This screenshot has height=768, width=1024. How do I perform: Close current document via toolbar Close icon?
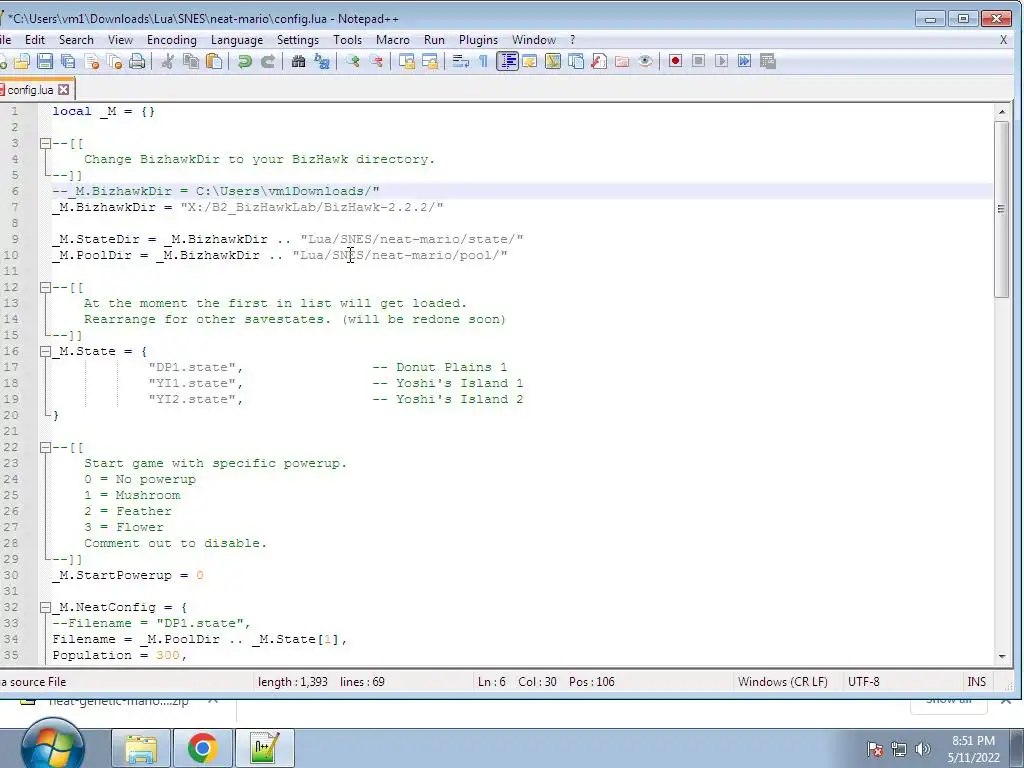[x=92, y=61]
